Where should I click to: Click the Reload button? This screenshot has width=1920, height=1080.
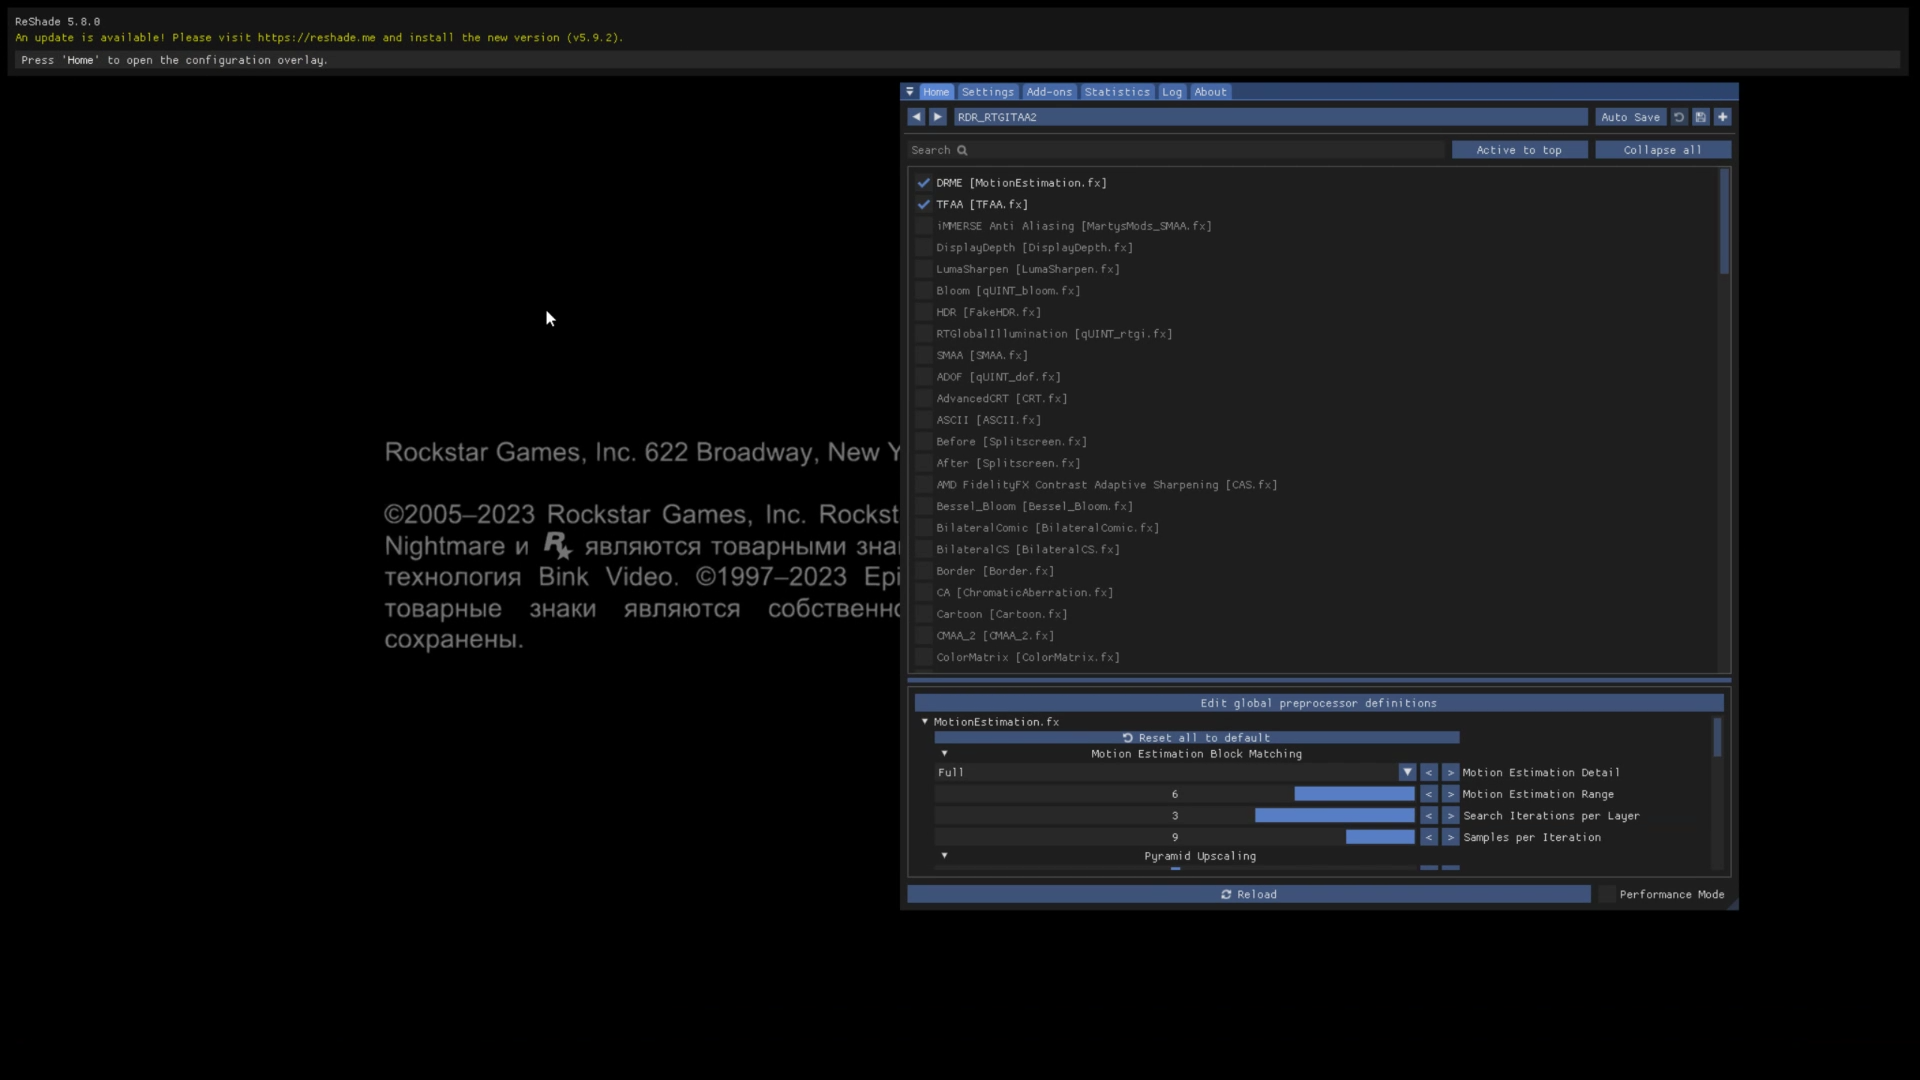click(x=1248, y=894)
